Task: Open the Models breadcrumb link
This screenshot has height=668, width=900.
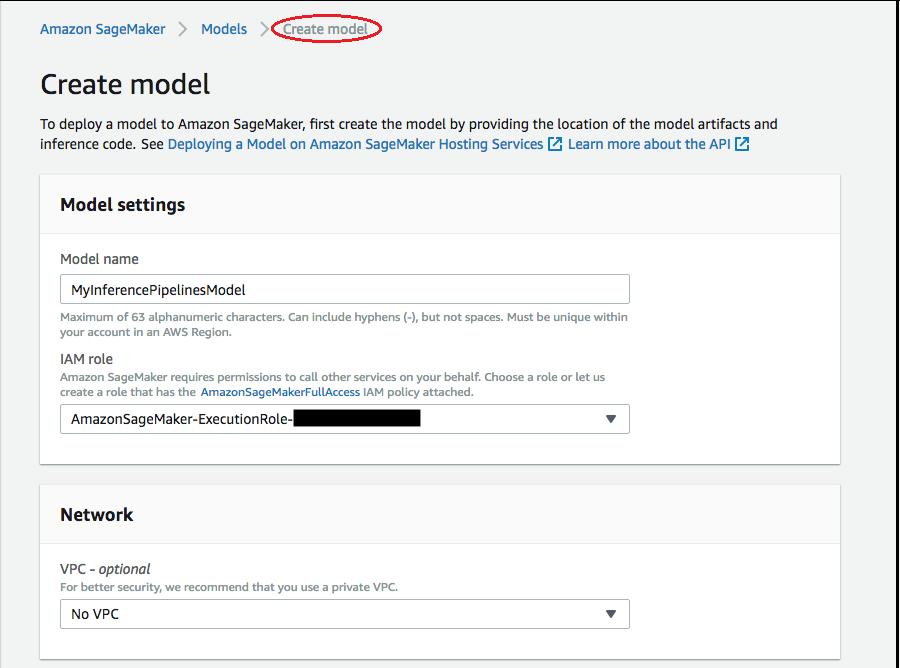Action: pos(223,29)
